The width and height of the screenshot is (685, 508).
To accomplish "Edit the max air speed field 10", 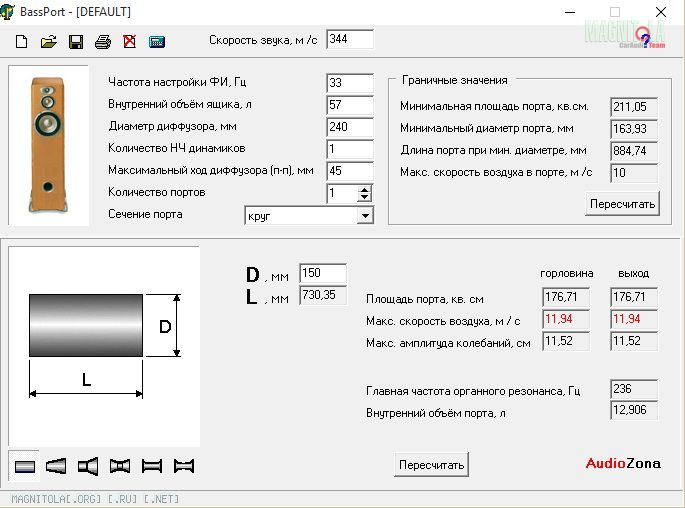I will coord(634,173).
